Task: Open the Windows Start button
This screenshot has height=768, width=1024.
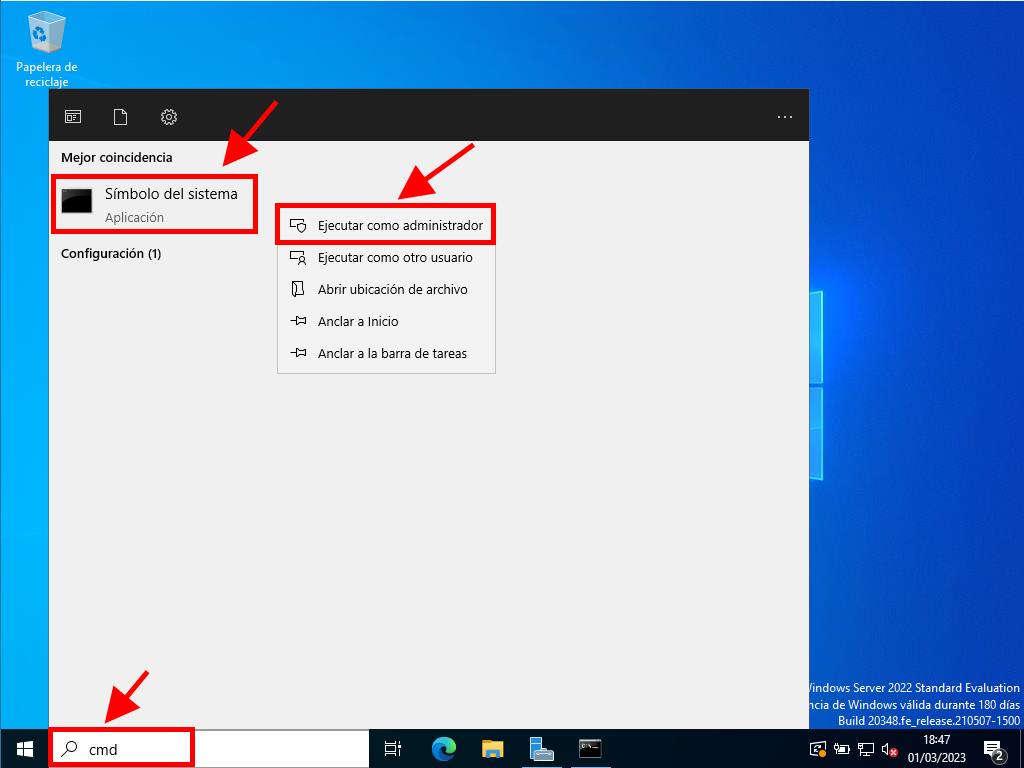Action: [25, 748]
